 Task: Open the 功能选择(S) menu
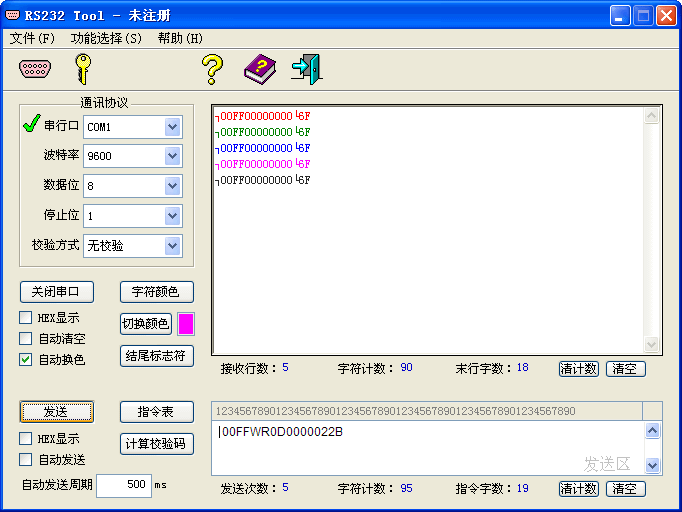point(106,39)
